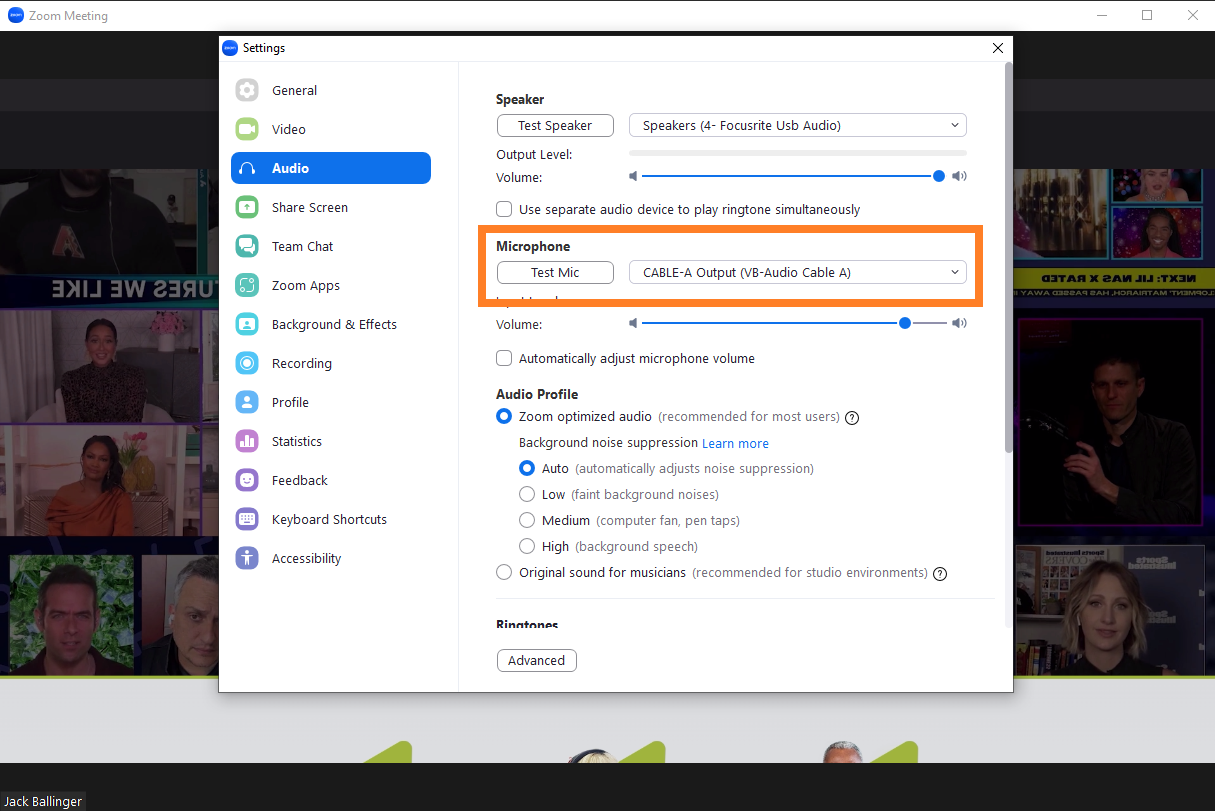
Task: Click the General gear icon in sidebar
Action: (247, 90)
